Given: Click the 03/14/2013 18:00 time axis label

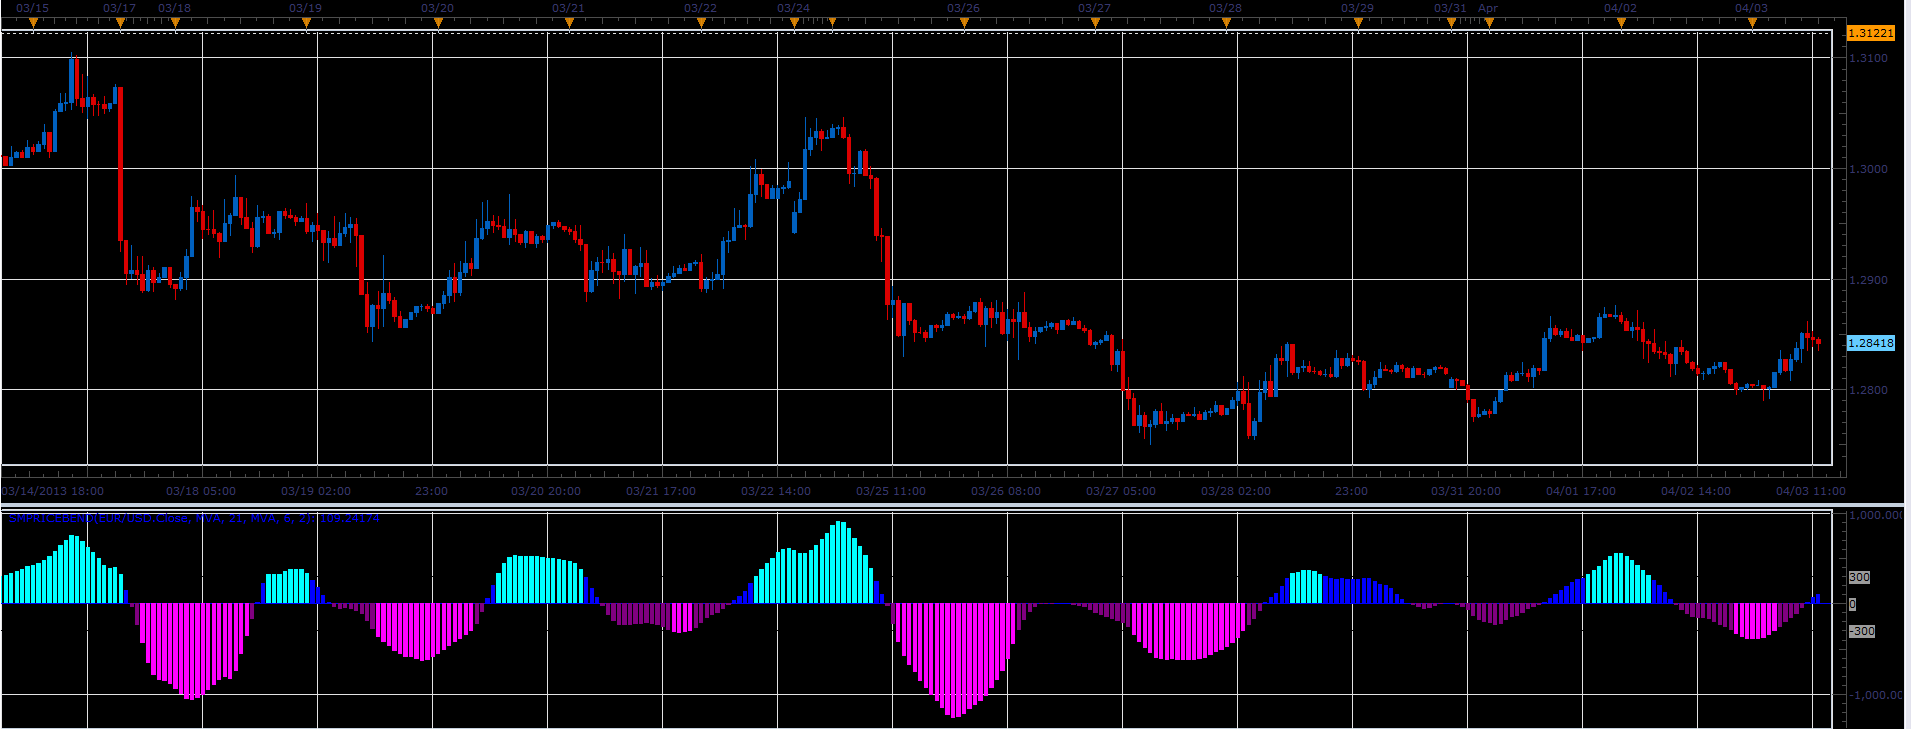Looking at the screenshot, I should pos(53,491).
